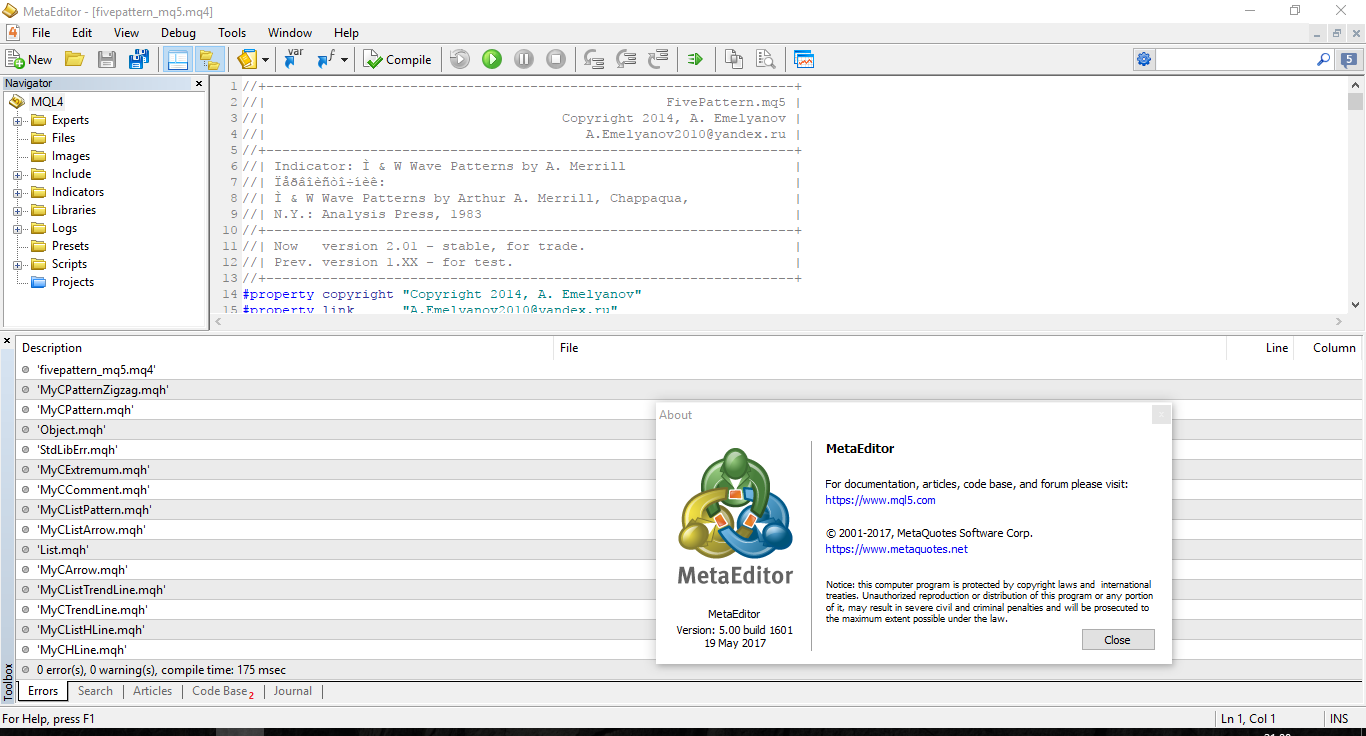Expand the Indicators tree node
This screenshot has width=1366, height=736.
[17, 193]
